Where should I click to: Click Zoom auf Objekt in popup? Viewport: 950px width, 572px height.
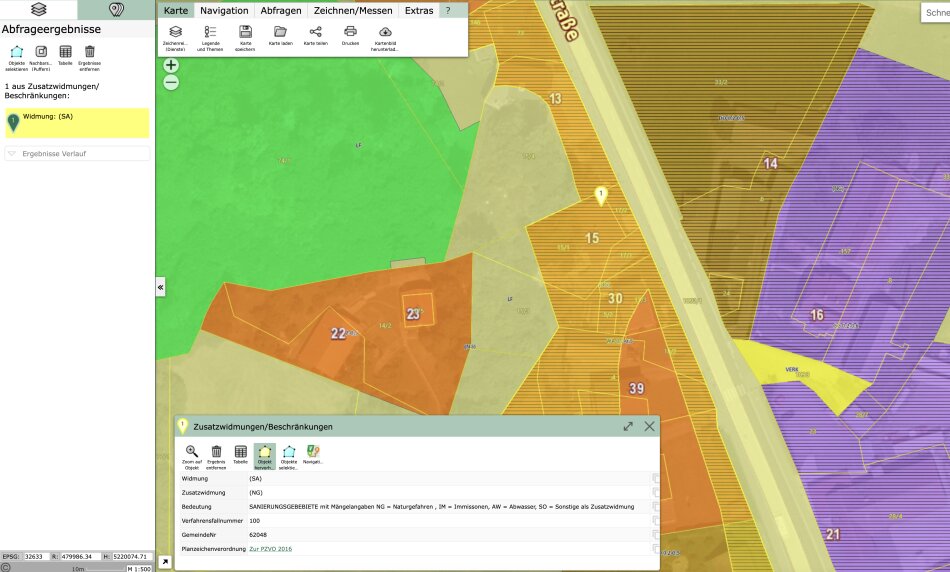pyautogui.click(x=191, y=456)
